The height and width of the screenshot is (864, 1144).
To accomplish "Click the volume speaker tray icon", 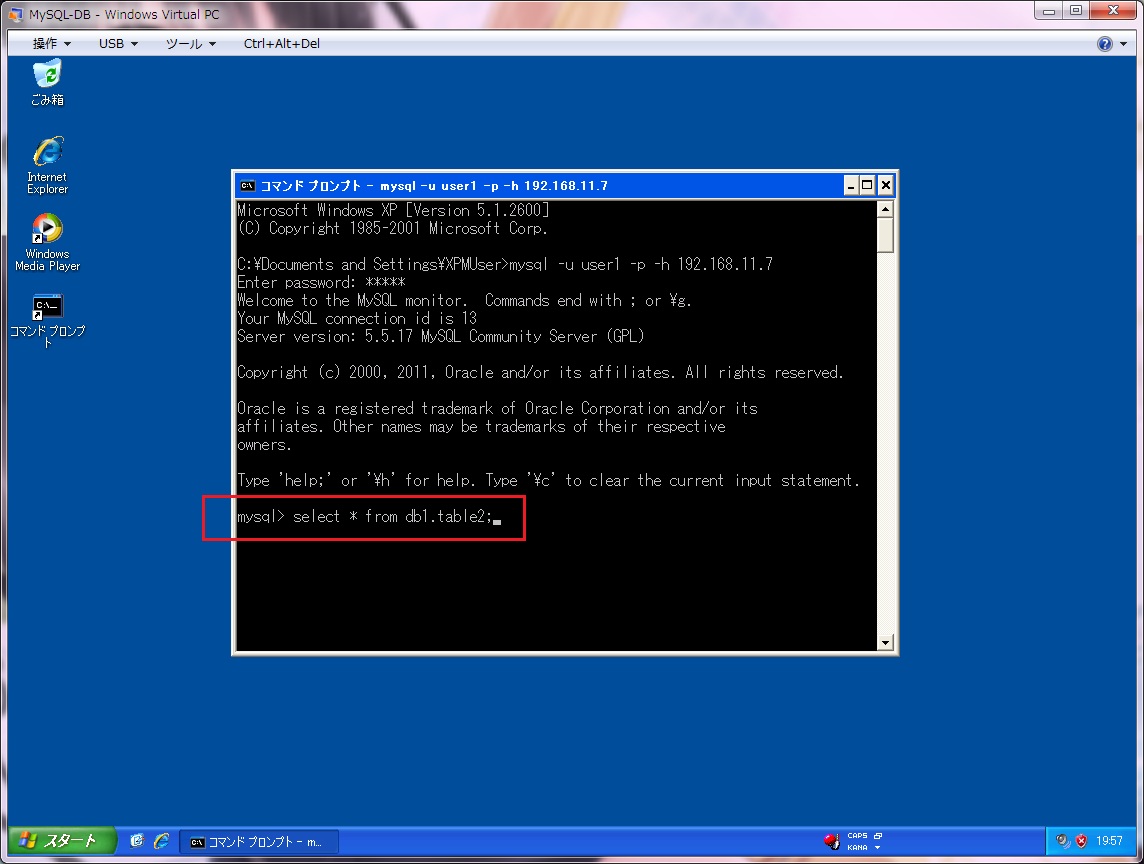I will pos(1062,841).
